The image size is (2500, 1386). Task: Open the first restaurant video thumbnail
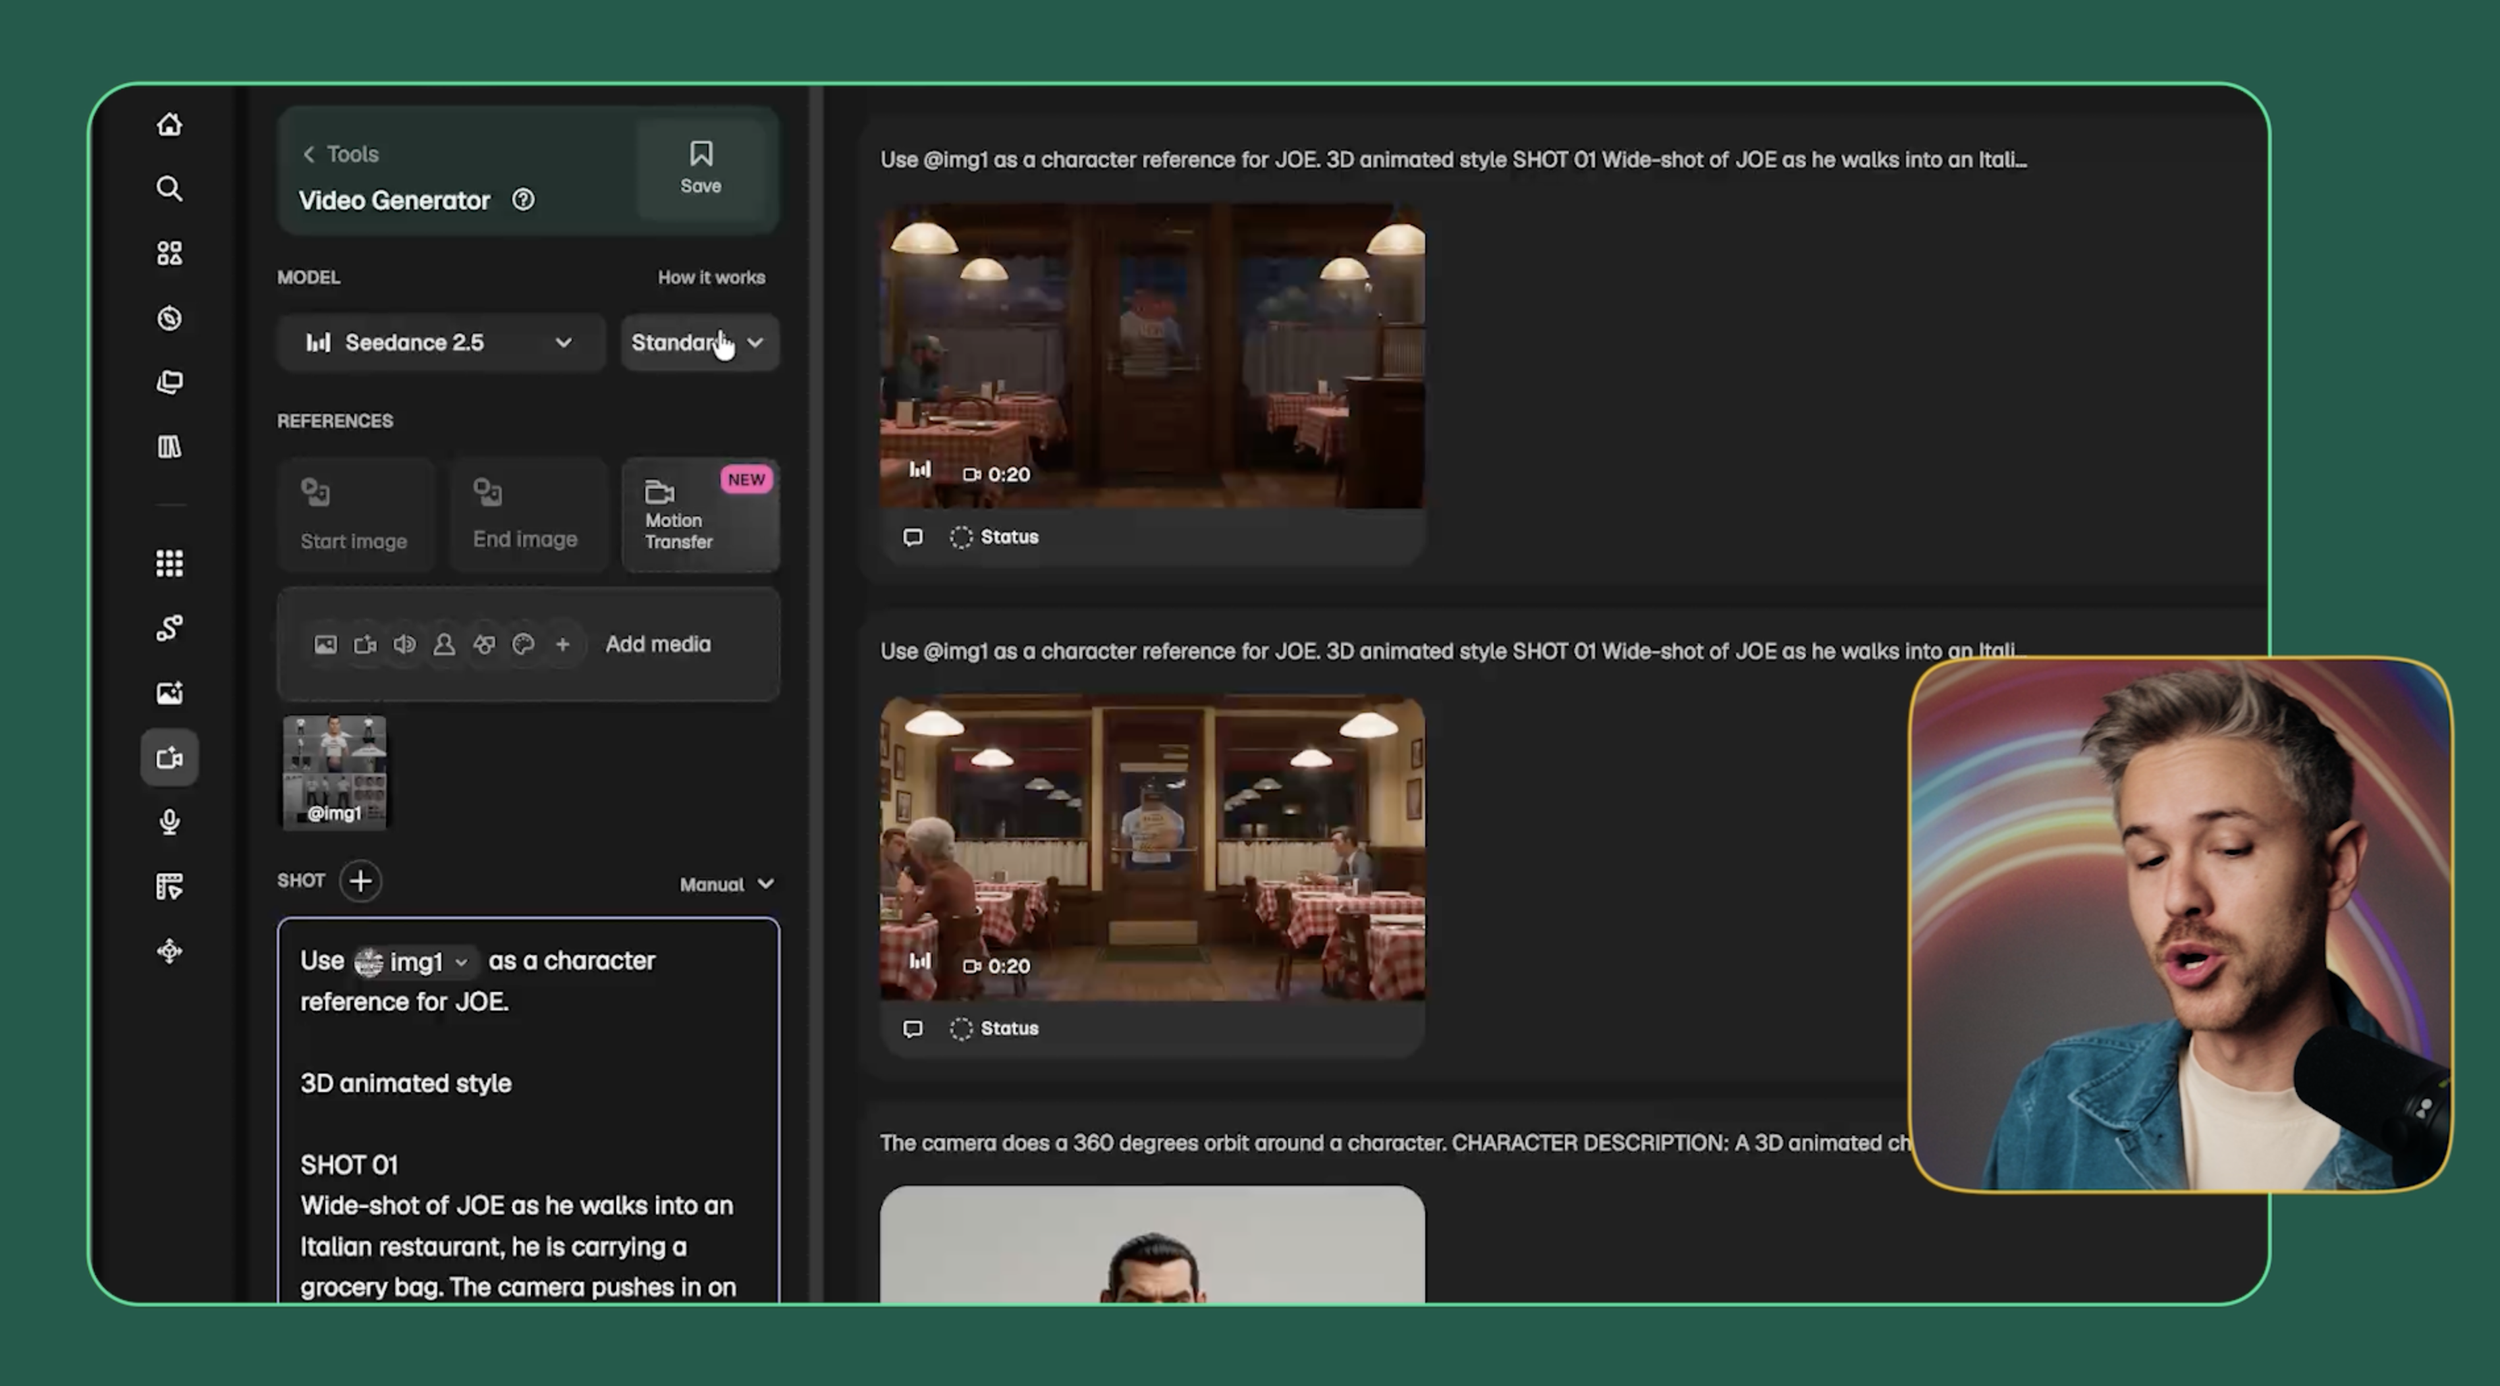pos(1152,356)
